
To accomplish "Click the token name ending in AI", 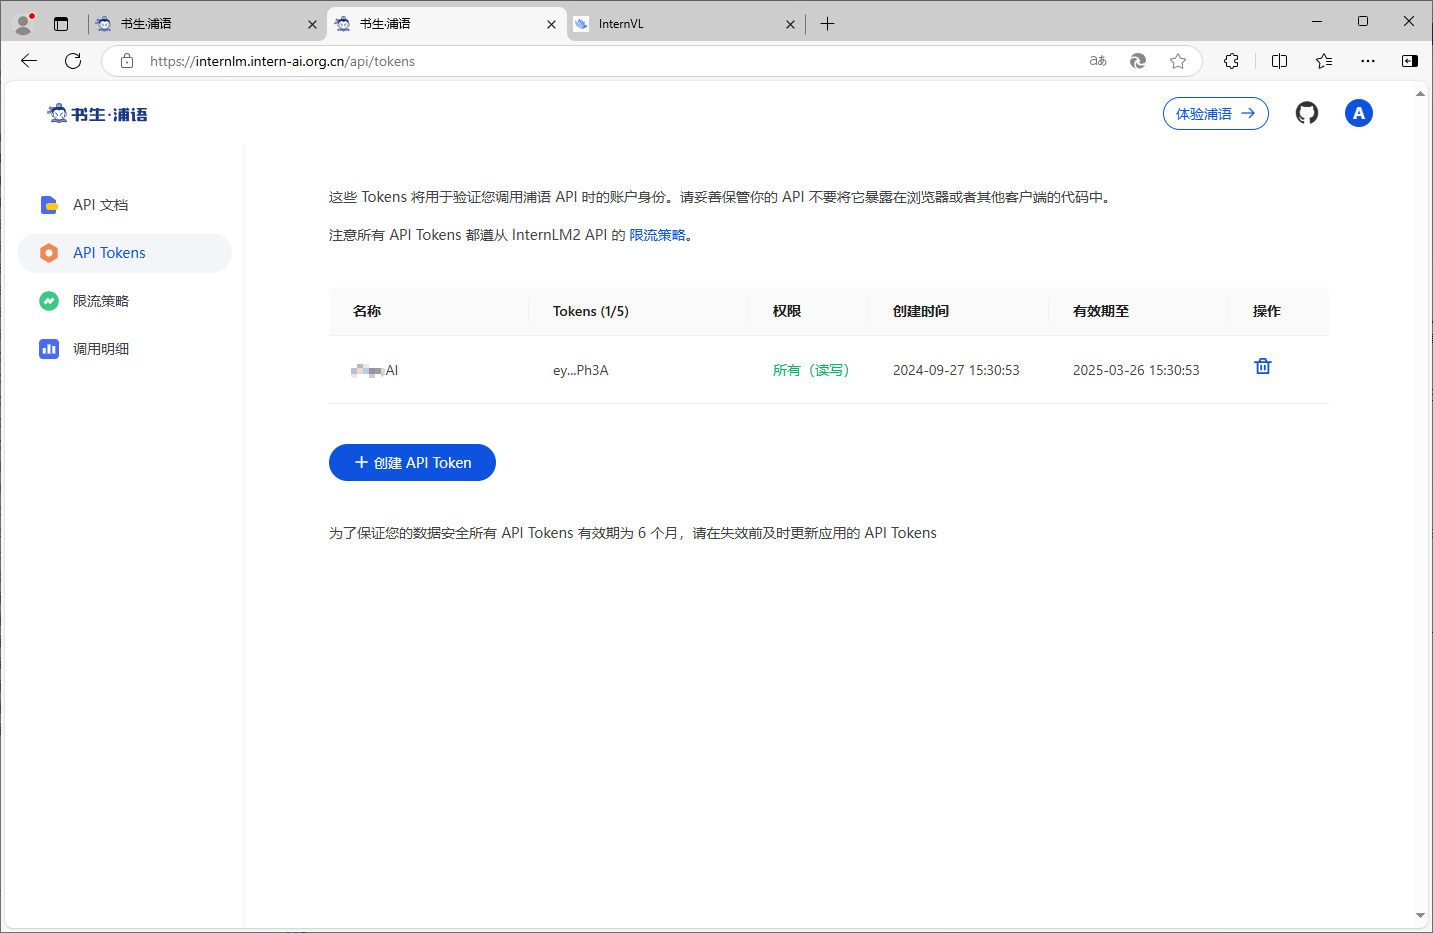I will 375,370.
